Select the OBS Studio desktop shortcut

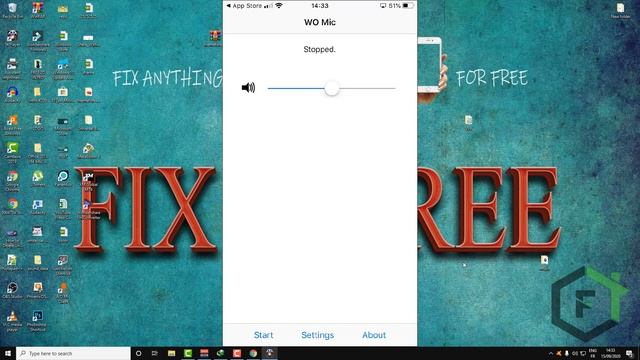12,291
